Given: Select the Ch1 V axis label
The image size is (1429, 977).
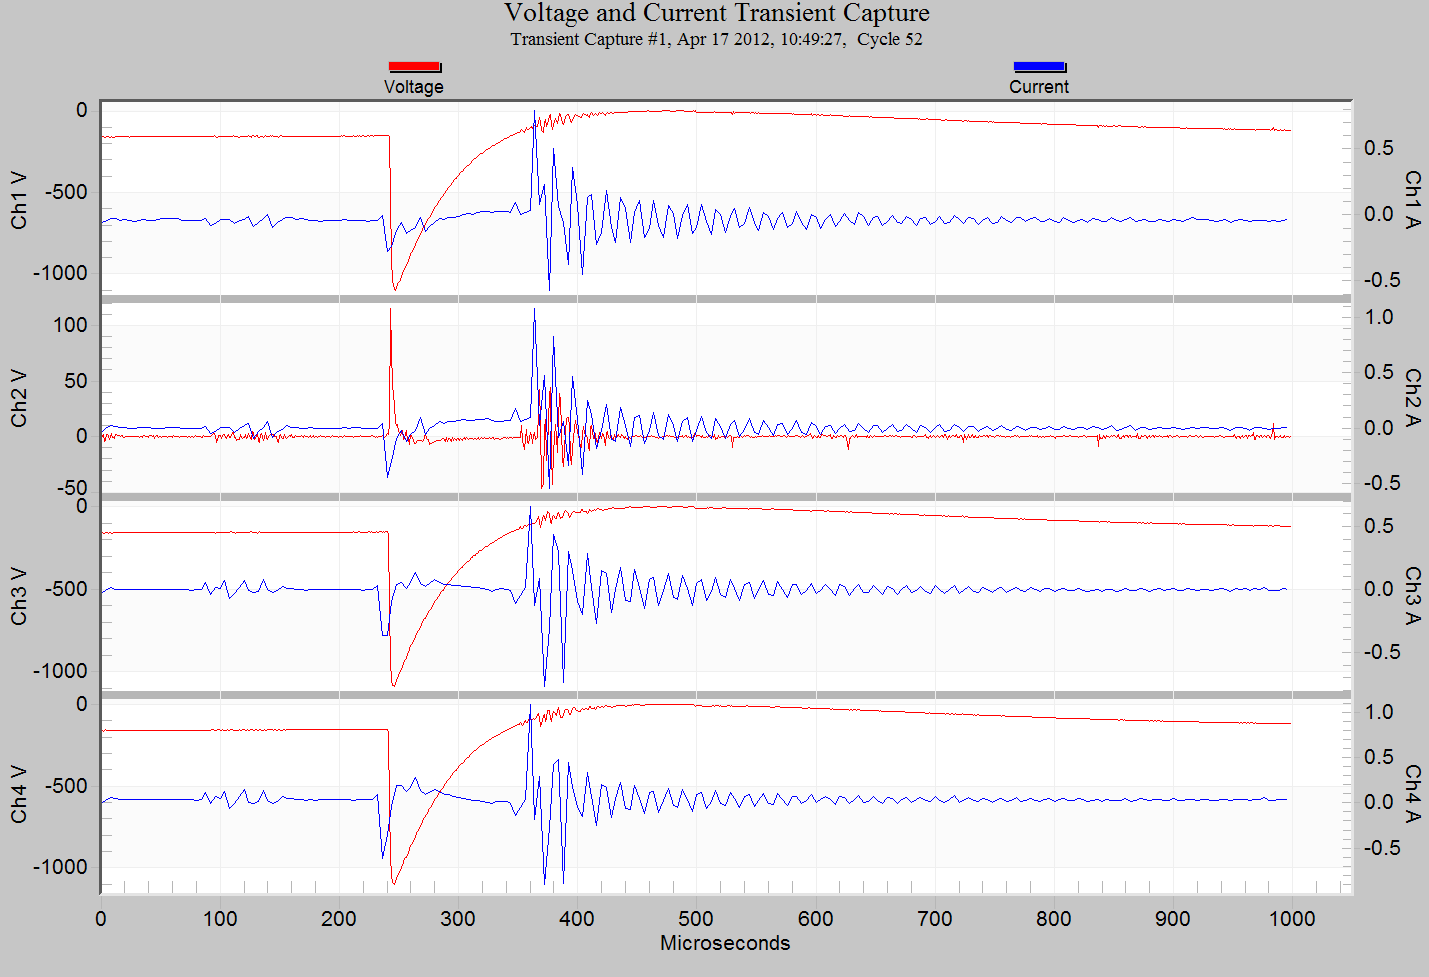Looking at the screenshot, I should point(19,200).
